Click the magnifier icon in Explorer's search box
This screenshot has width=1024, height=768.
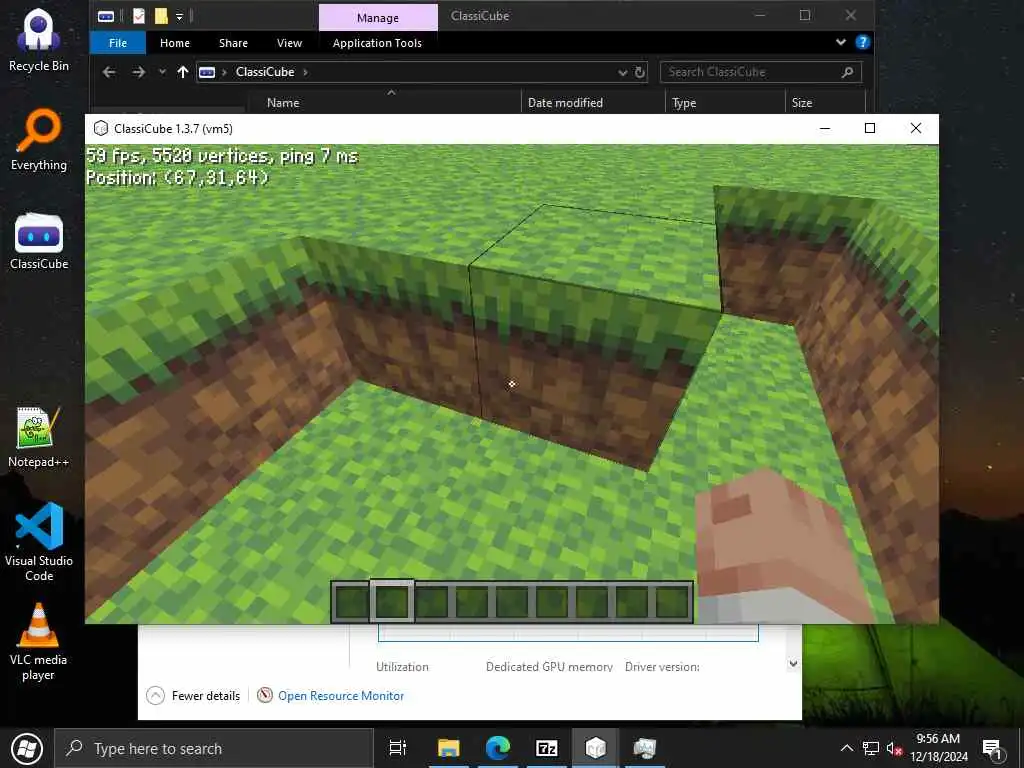tap(847, 72)
